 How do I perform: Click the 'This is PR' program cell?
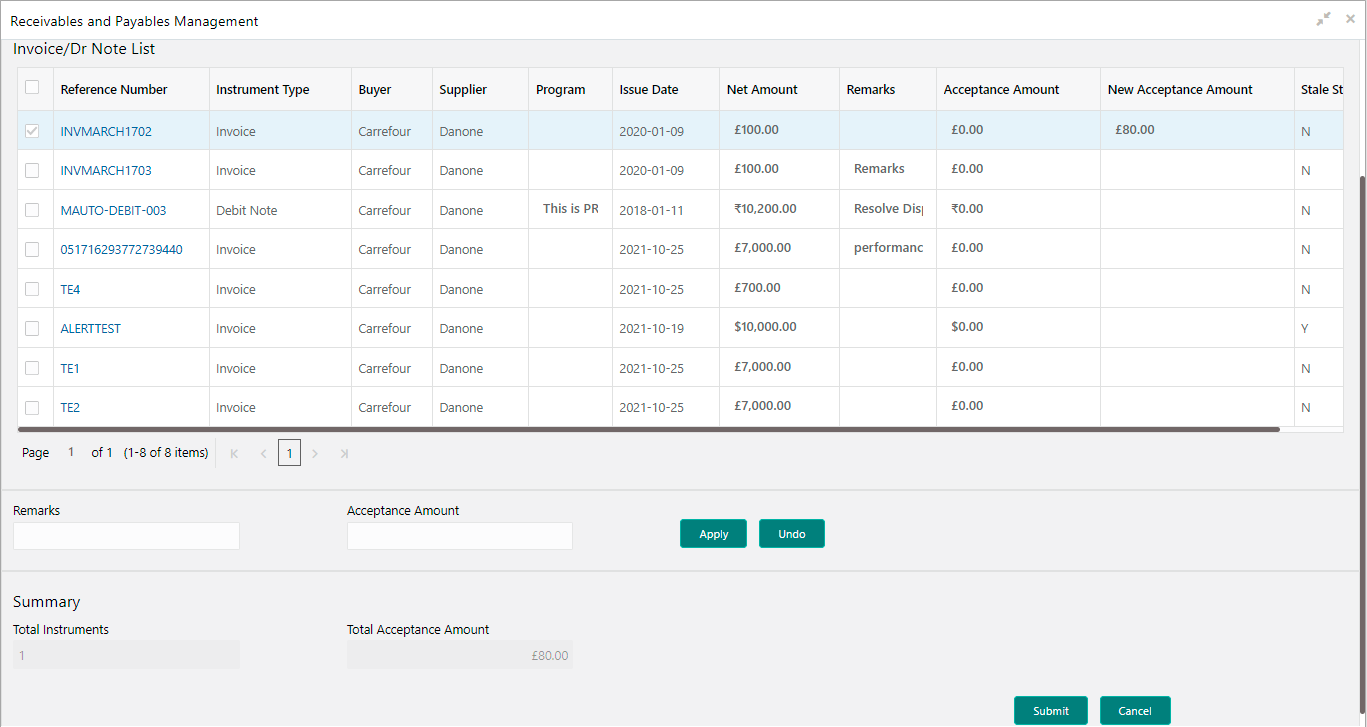pyautogui.click(x=571, y=209)
